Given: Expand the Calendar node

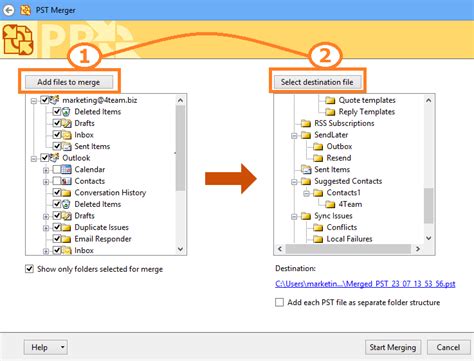Looking at the screenshot, I should [x=46, y=170].
